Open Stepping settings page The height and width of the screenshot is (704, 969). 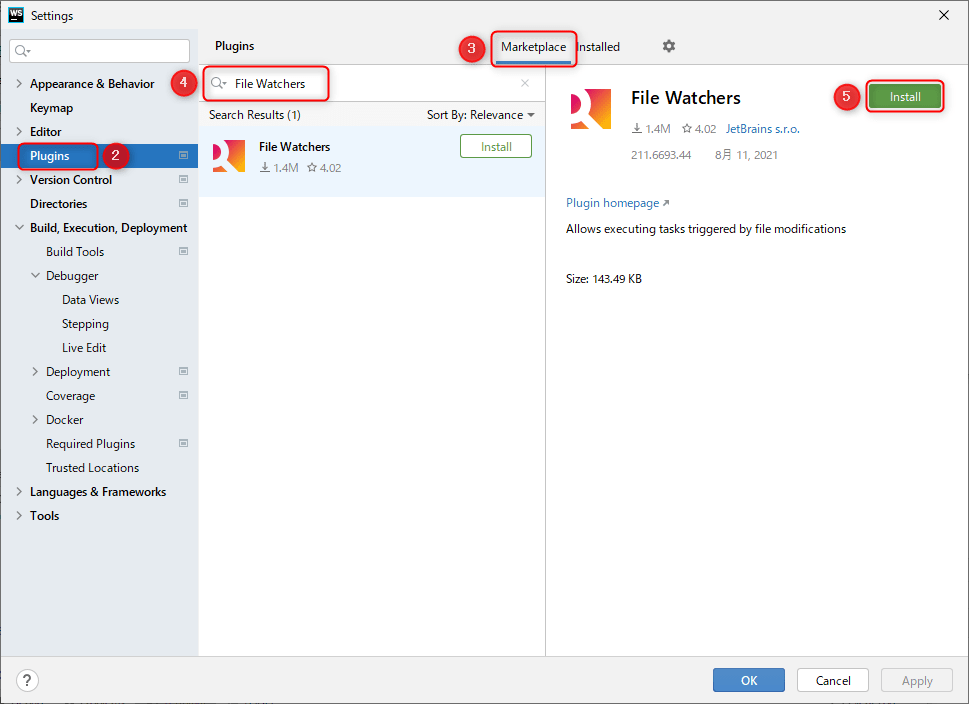point(85,324)
